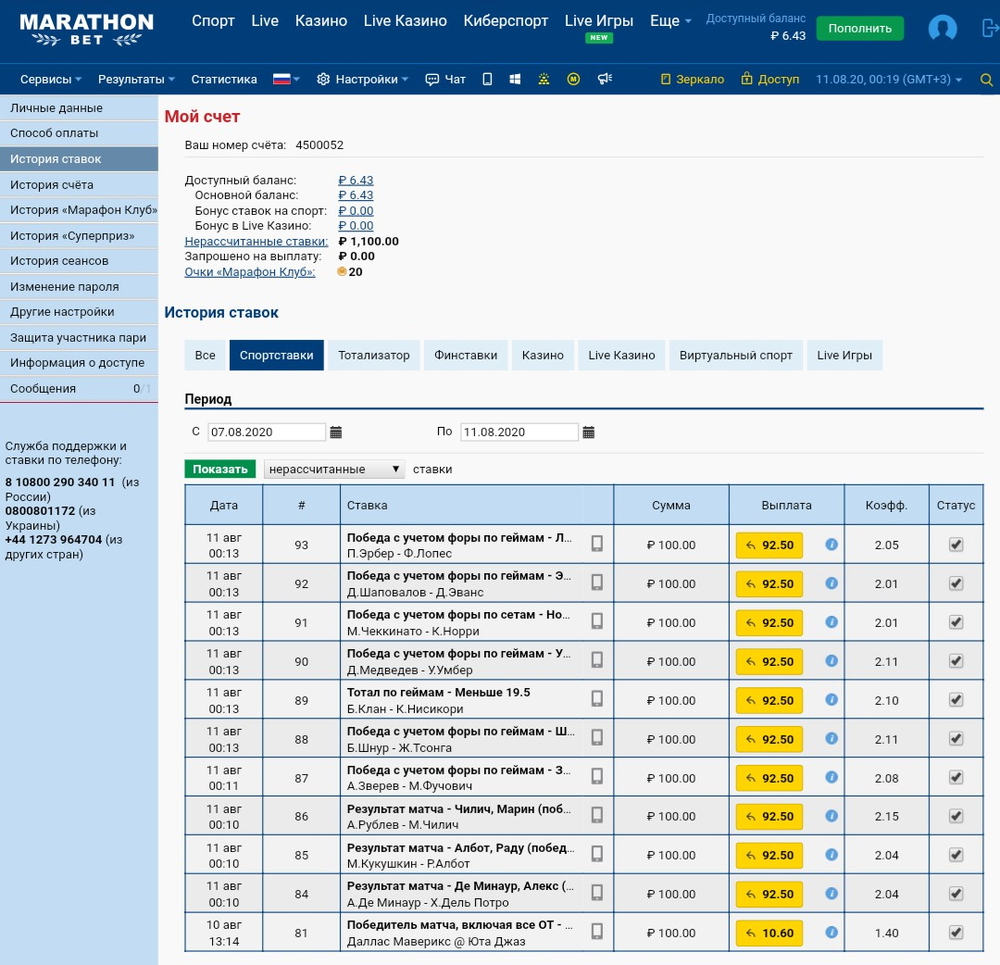Expand the Russian flag language selector
Screen dimensions: 1000x965
tap(287, 80)
